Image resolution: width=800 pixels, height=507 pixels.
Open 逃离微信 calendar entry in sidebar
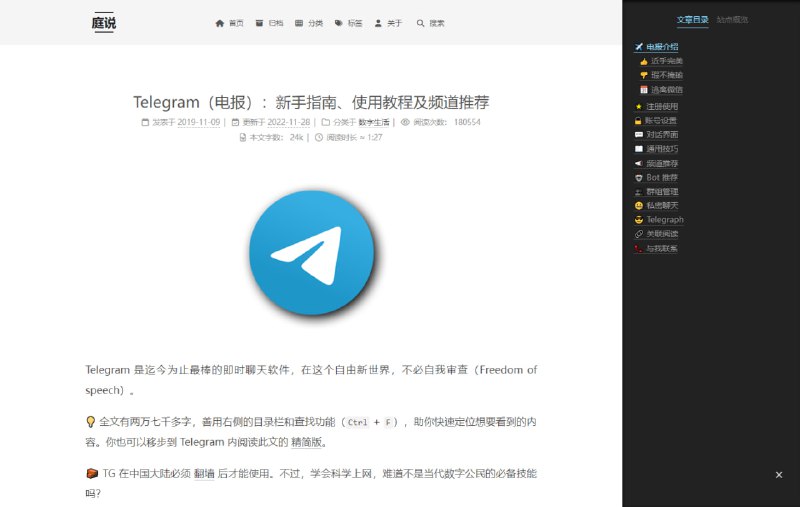(x=661, y=90)
